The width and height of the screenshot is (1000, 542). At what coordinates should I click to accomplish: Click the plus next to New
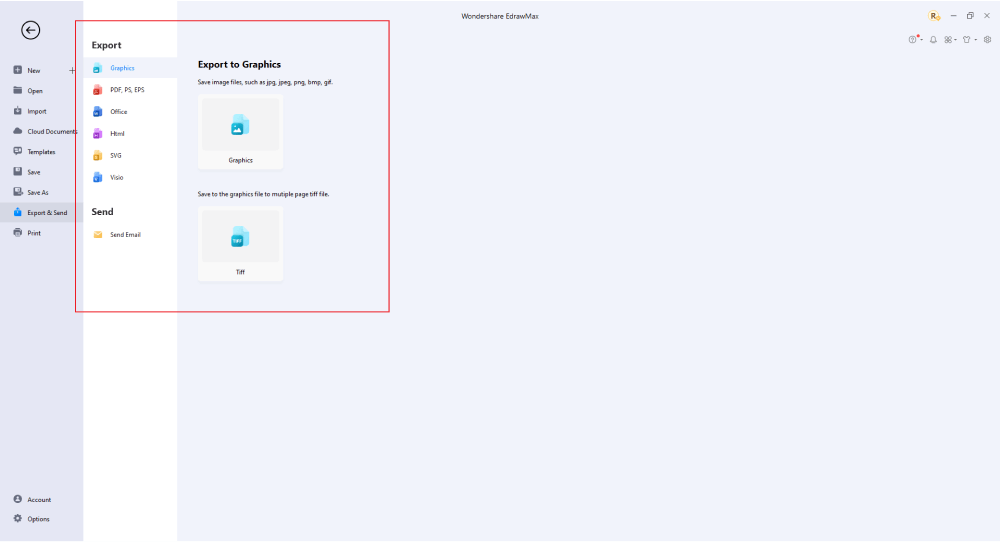tap(72, 71)
